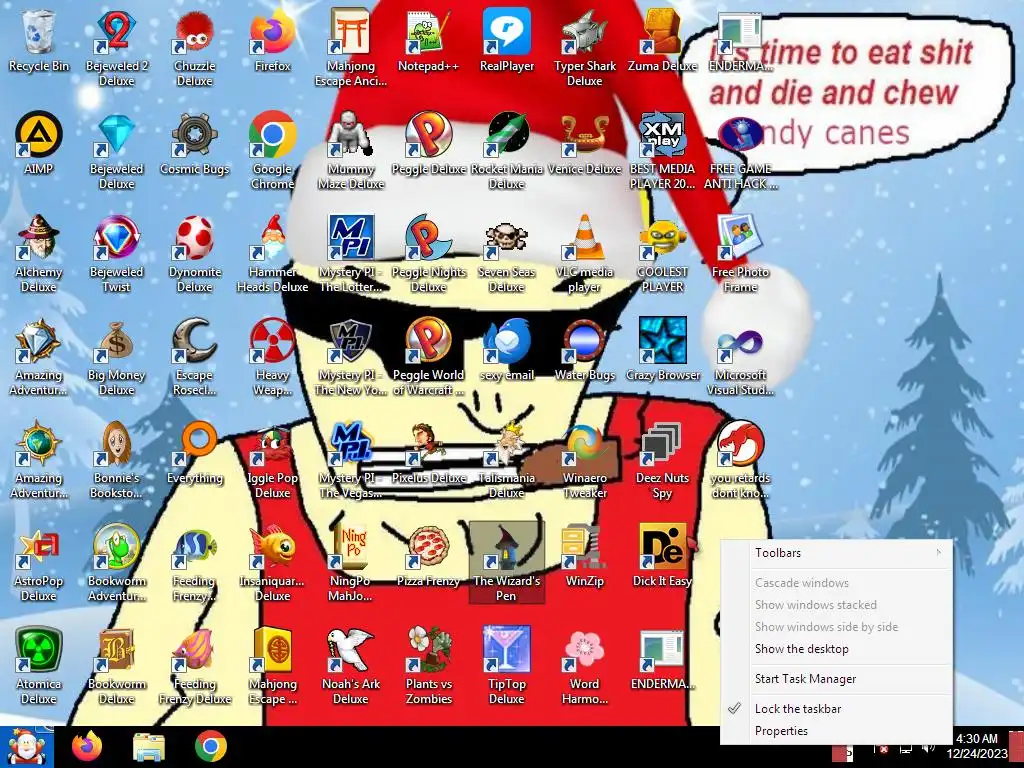Image resolution: width=1024 pixels, height=768 pixels.
Task: Select the Plants vs Zombies shortcut
Action: (428, 666)
